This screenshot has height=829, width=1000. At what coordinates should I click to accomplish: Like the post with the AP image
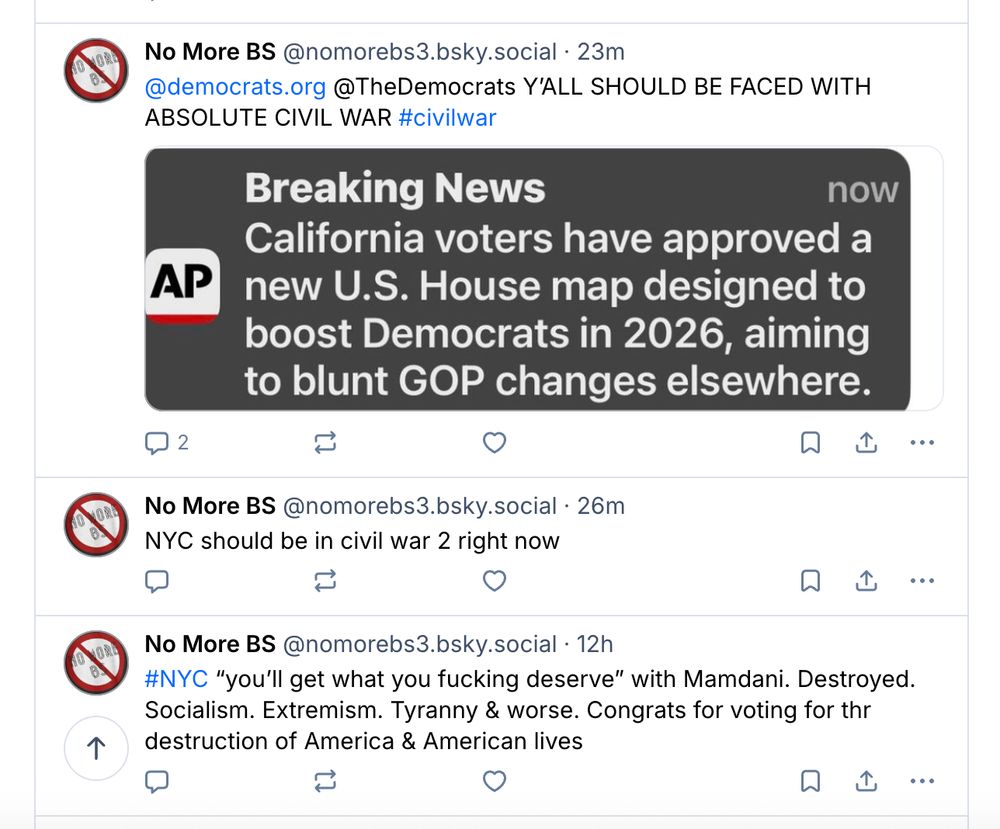pyautogui.click(x=494, y=443)
